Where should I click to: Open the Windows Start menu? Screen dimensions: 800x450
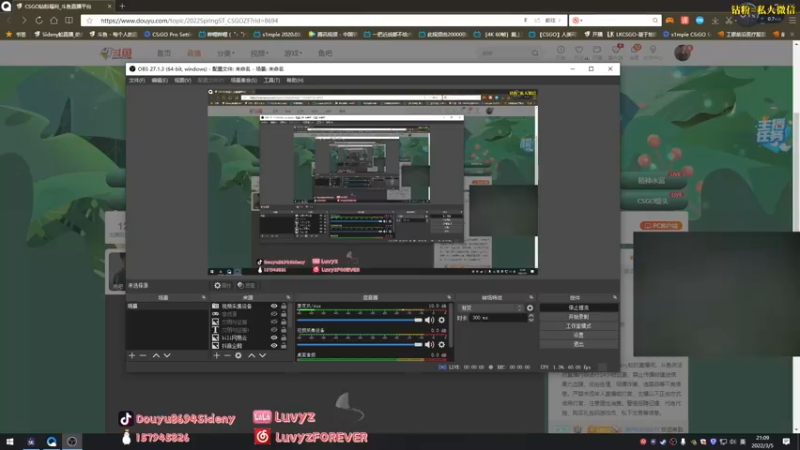[9, 441]
